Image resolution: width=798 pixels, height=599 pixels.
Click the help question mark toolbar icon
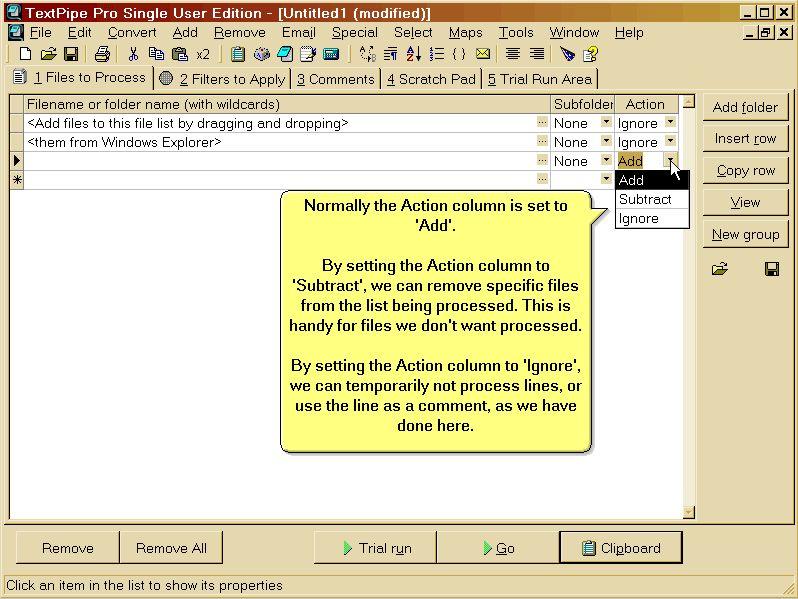pos(590,53)
